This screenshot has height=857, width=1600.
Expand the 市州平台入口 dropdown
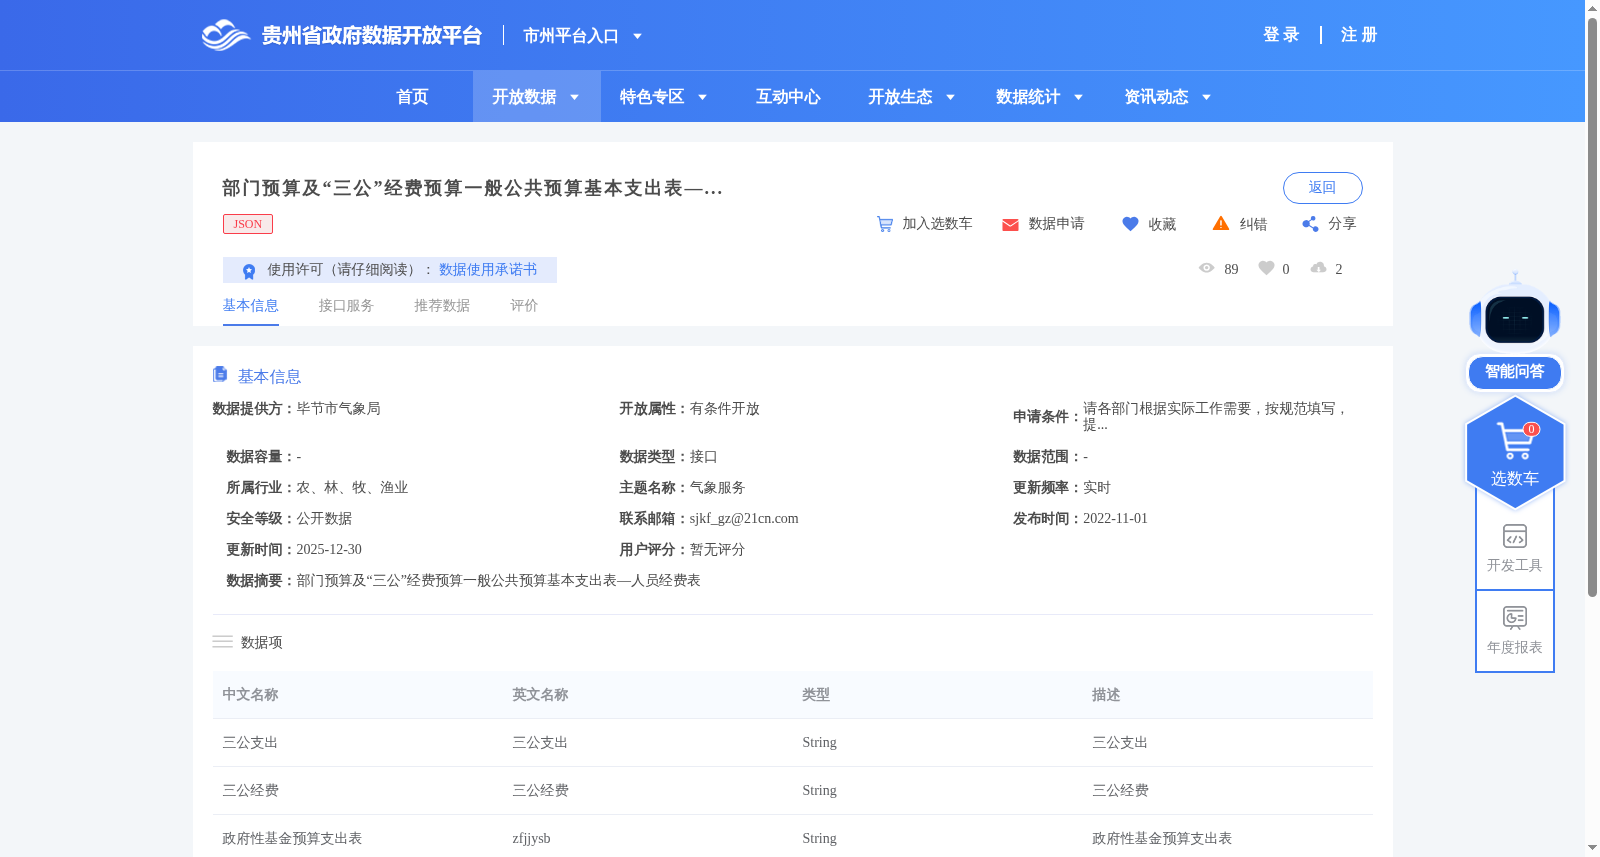637,37
